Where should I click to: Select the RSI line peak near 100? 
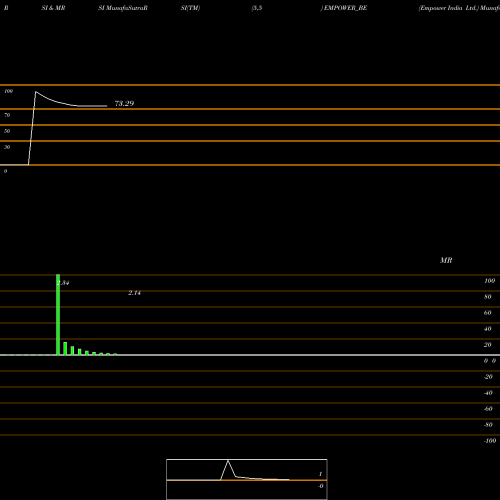[x=36, y=92]
